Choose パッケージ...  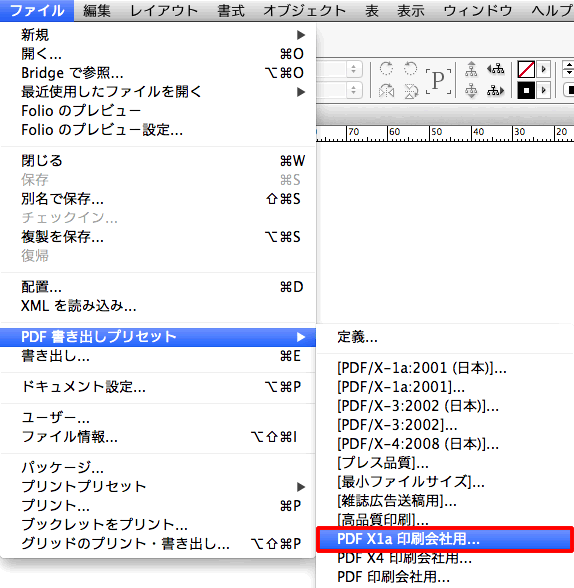point(158,468)
